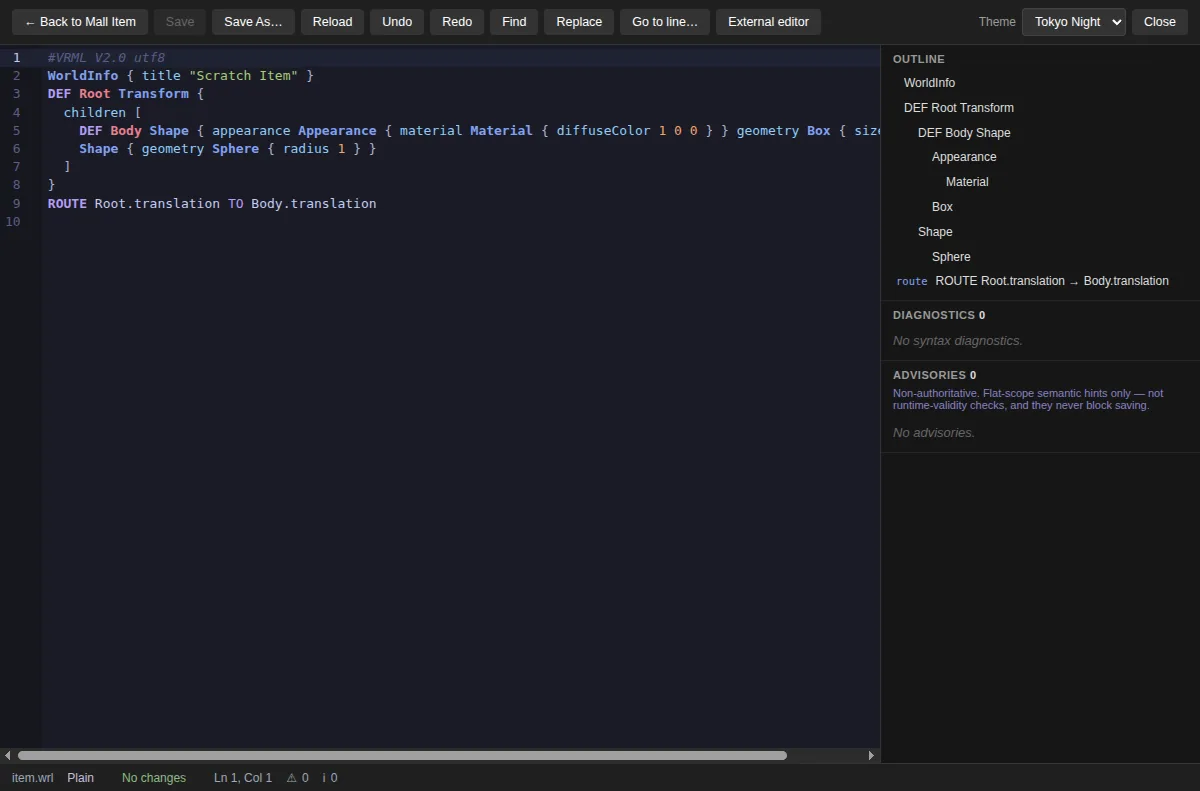Open the Replace tool

[579, 22]
